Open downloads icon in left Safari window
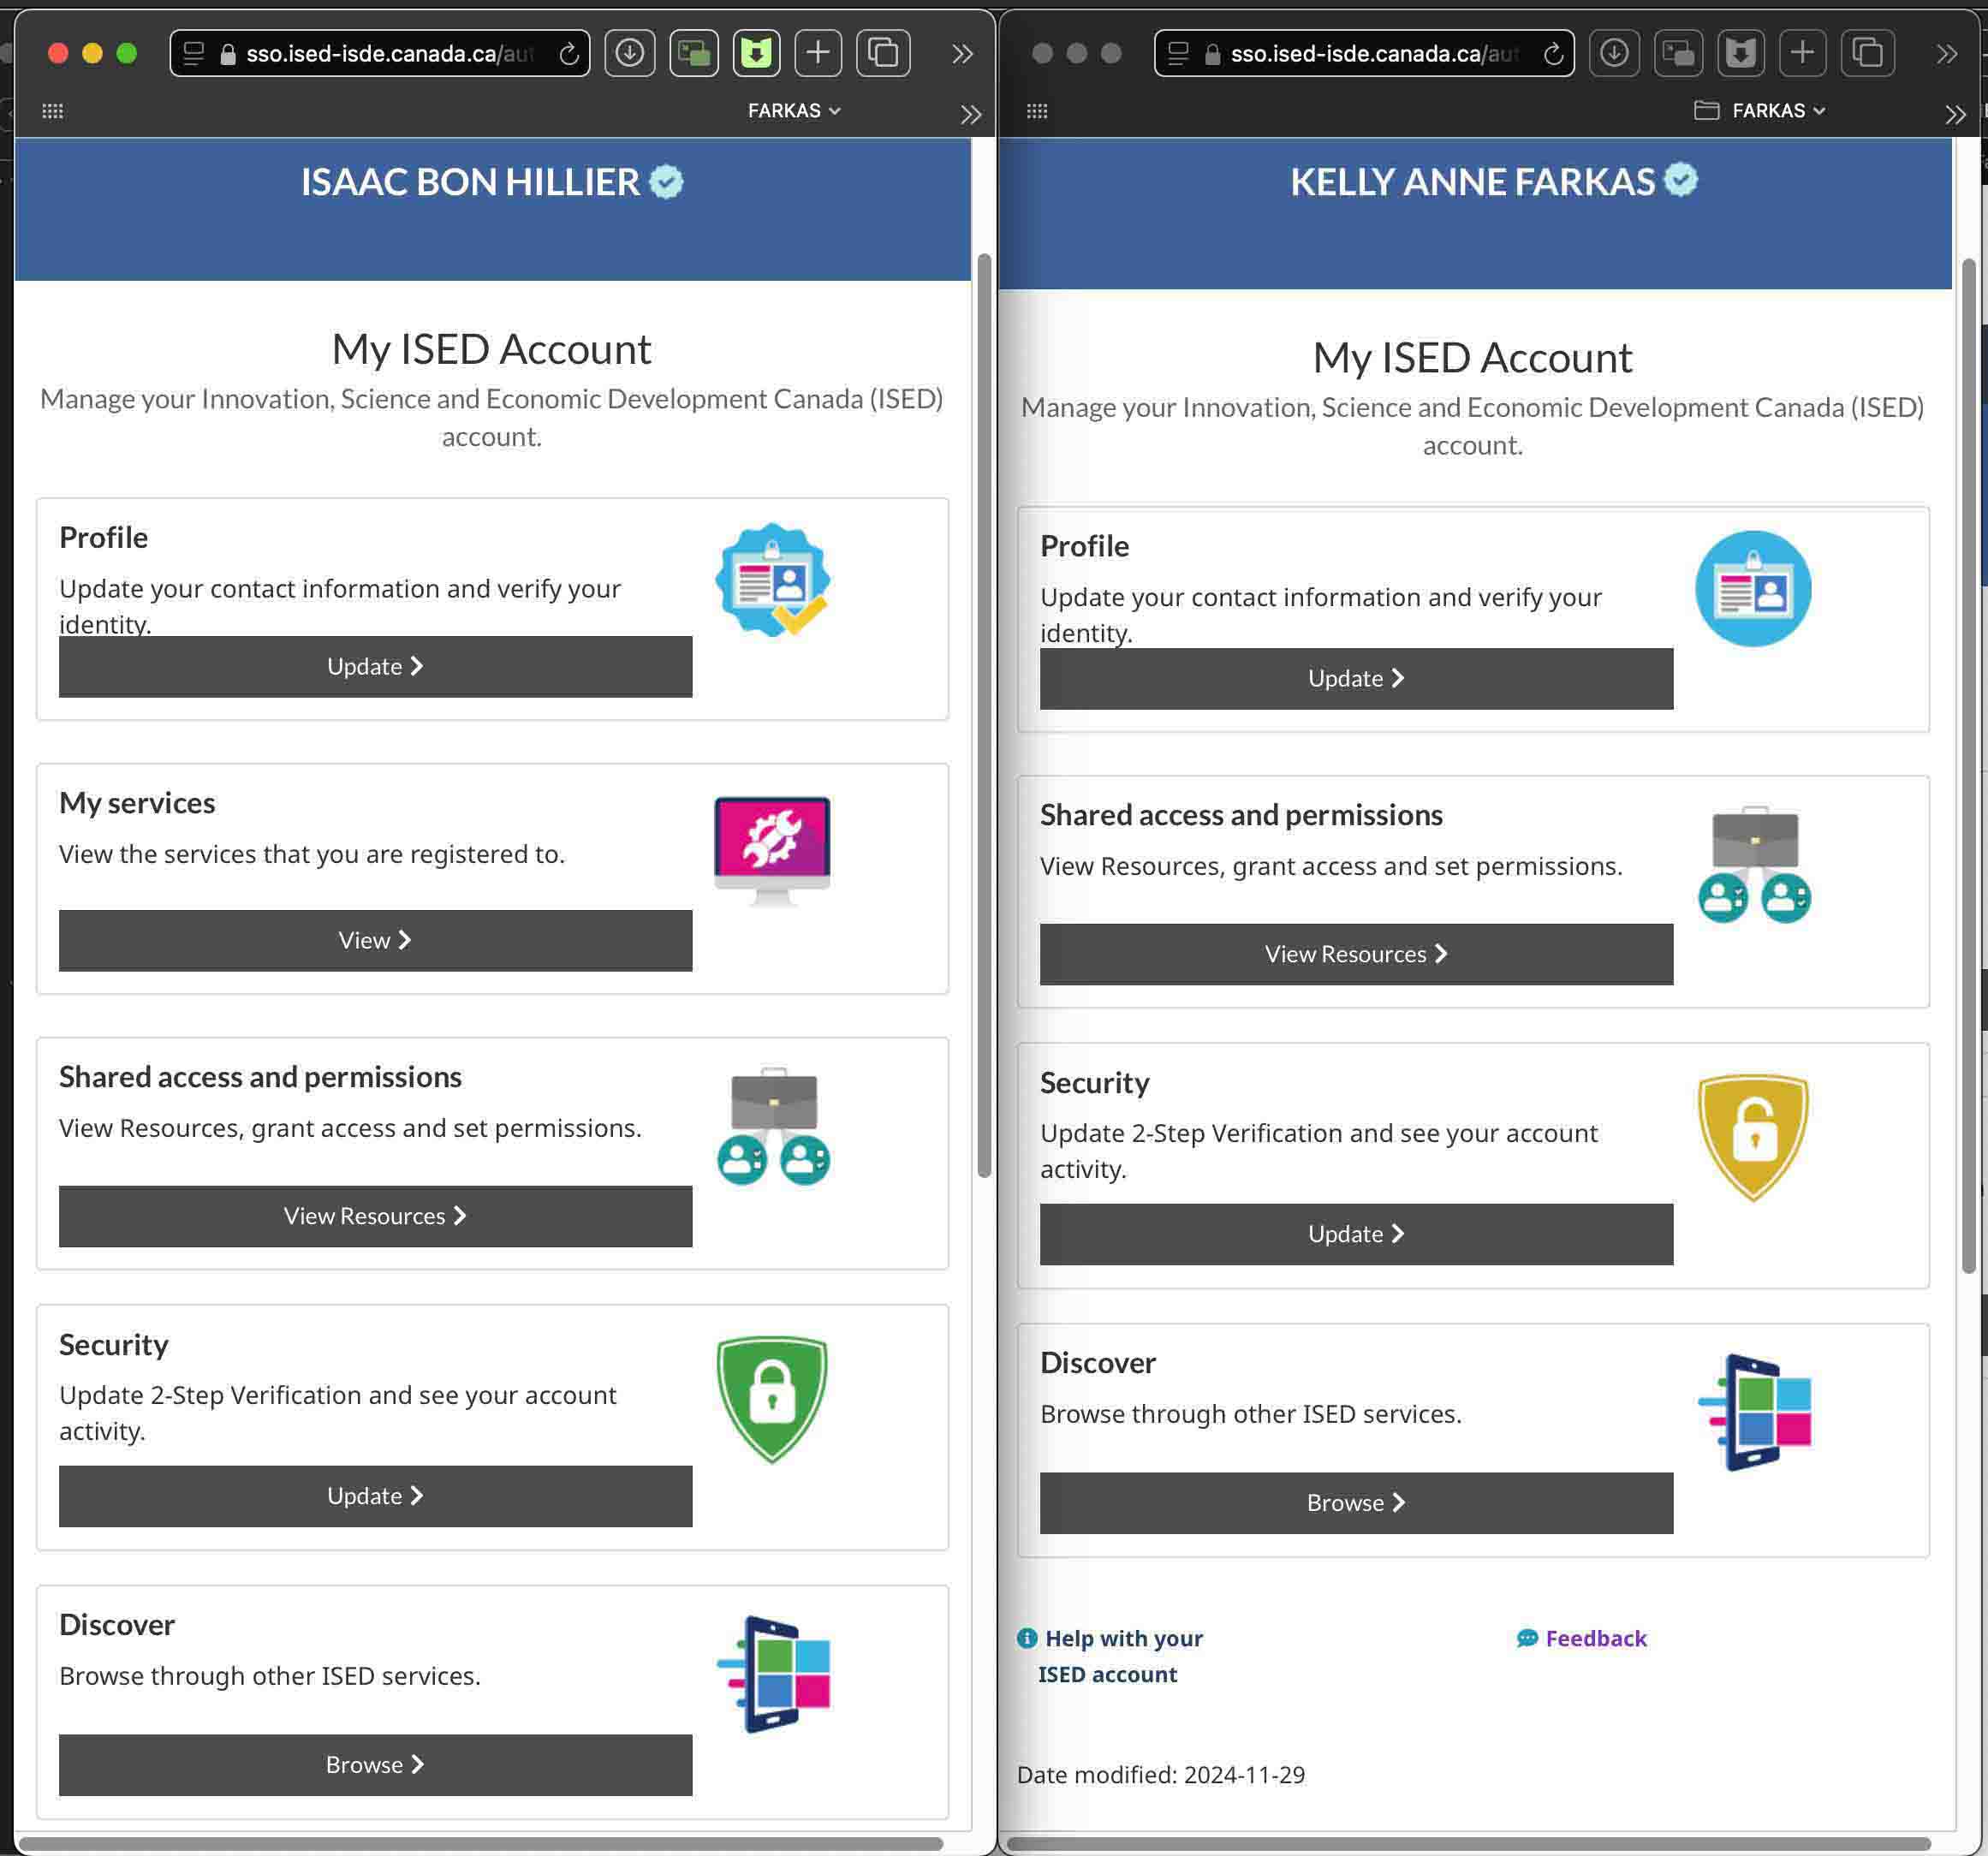Screen dimensions: 1988x1856 tap(630, 53)
